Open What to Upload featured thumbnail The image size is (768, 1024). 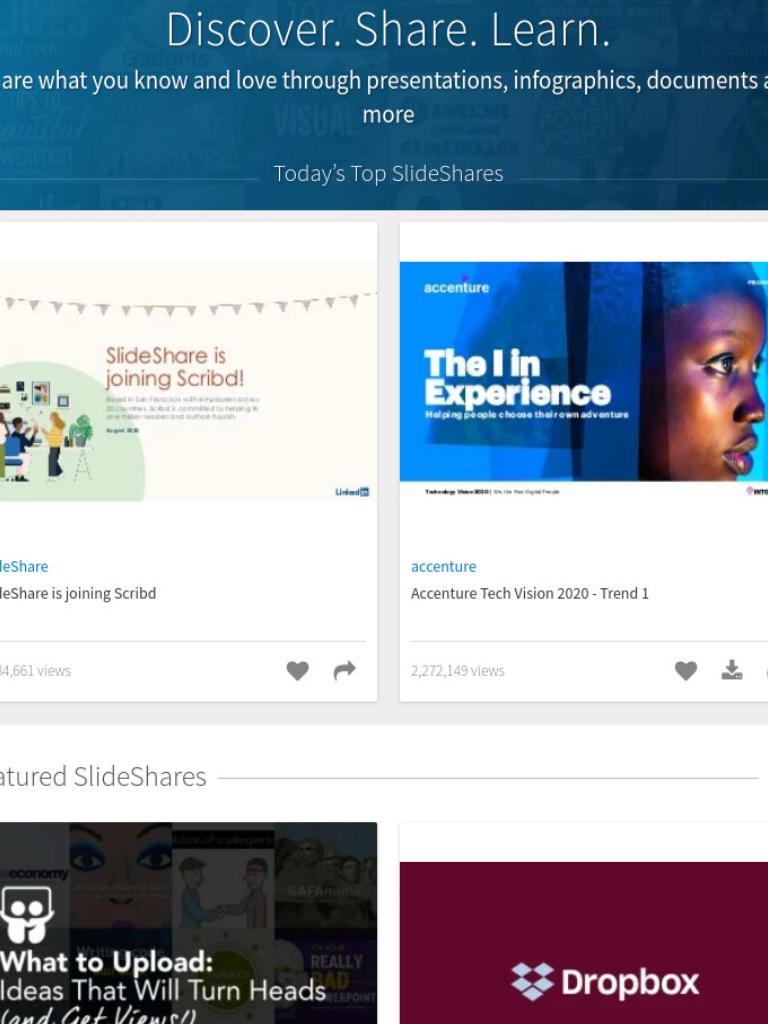tap(188, 923)
